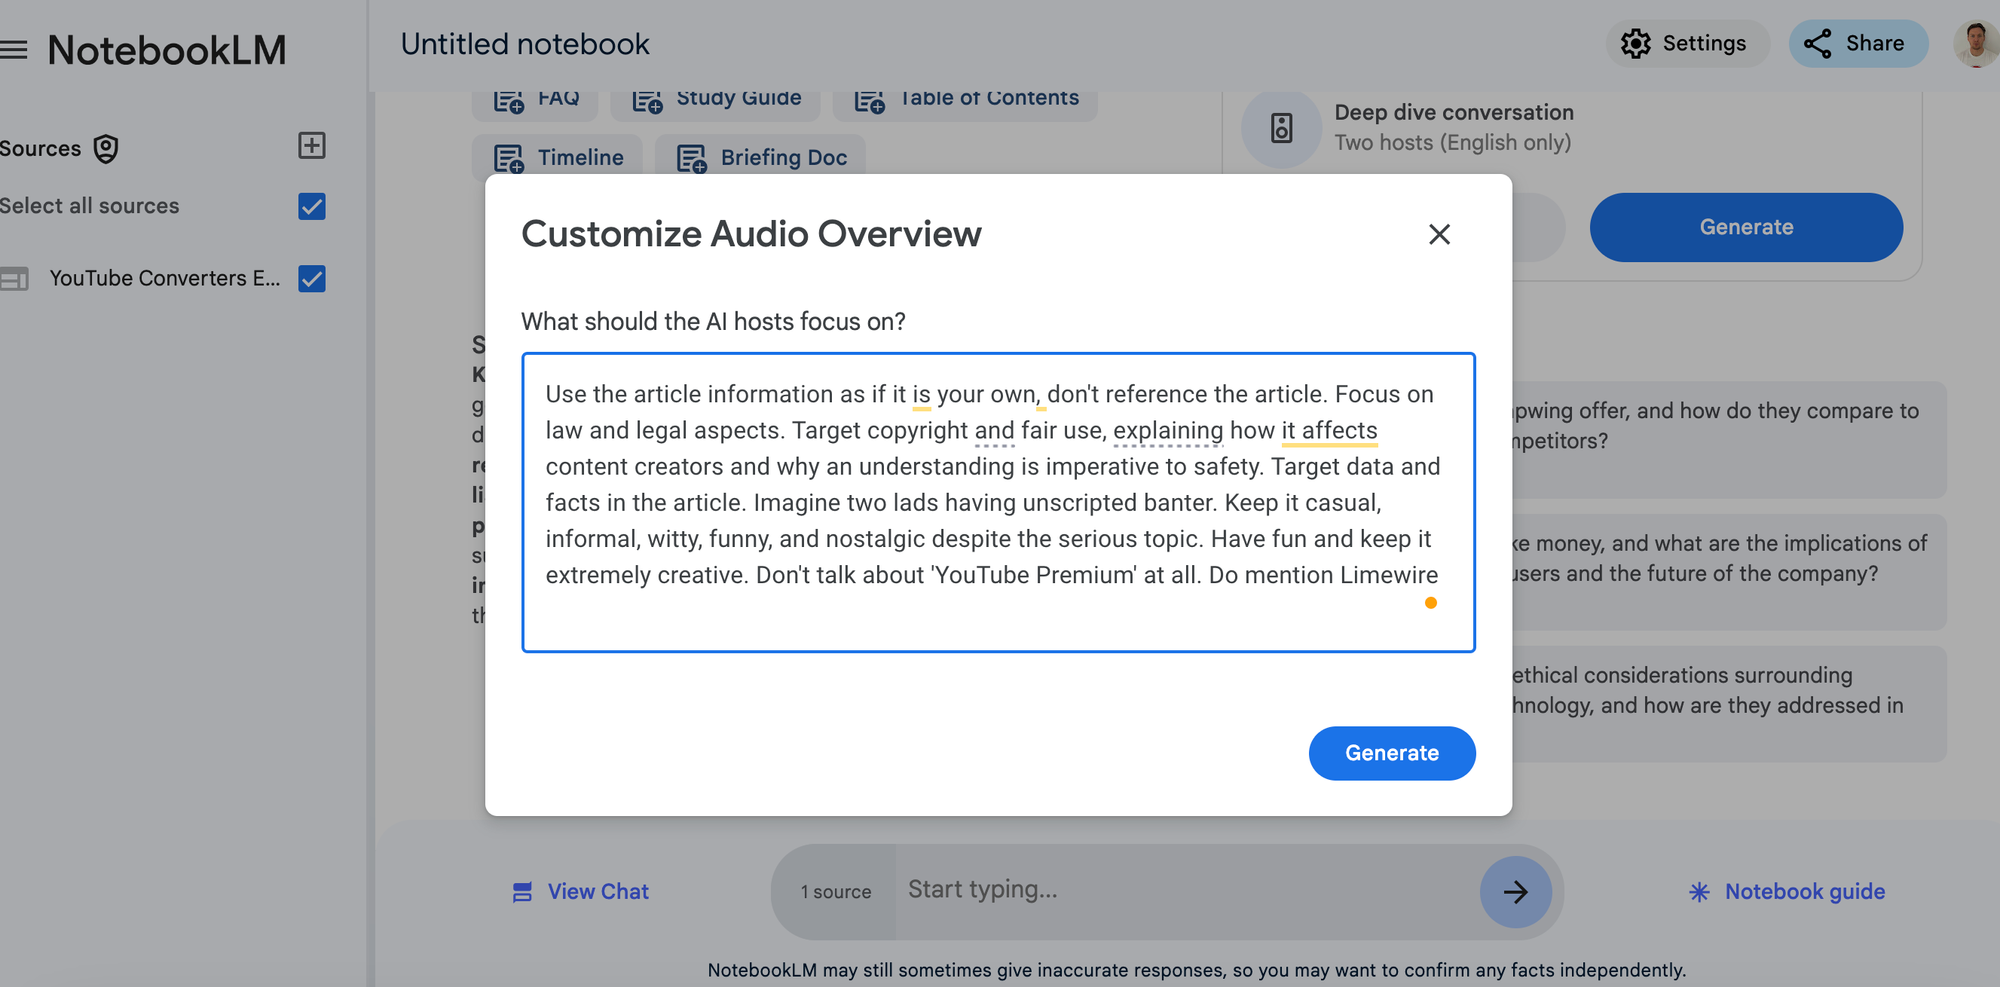Open the Timeline generator icon
Screen dimensions: 2000x987
(x=511, y=157)
